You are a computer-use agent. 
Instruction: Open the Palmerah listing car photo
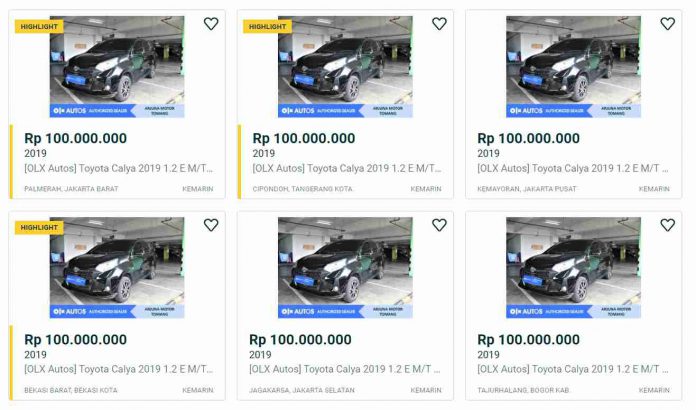[x=117, y=67]
